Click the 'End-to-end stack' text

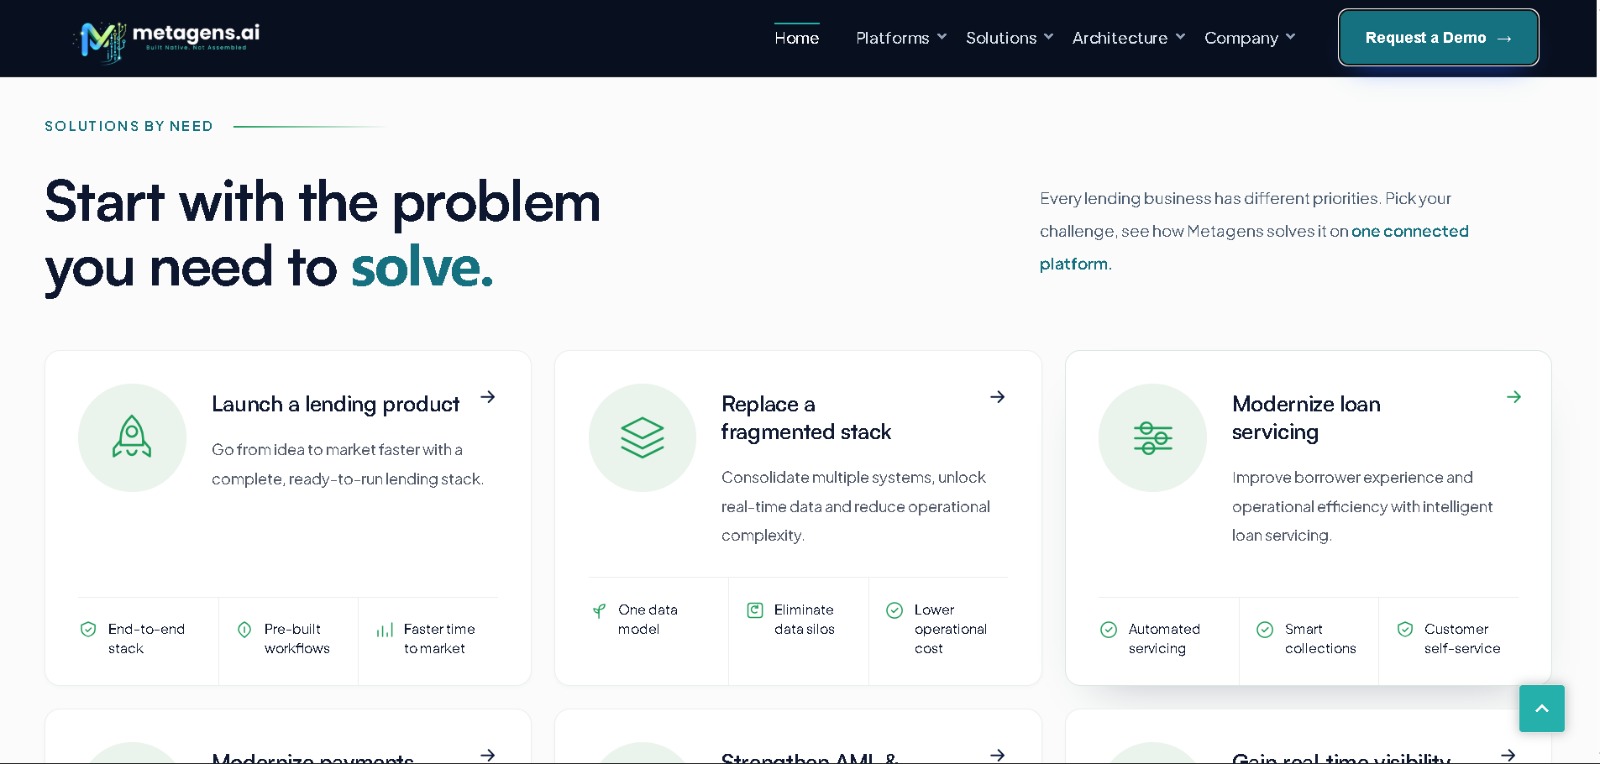[x=146, y=639]
